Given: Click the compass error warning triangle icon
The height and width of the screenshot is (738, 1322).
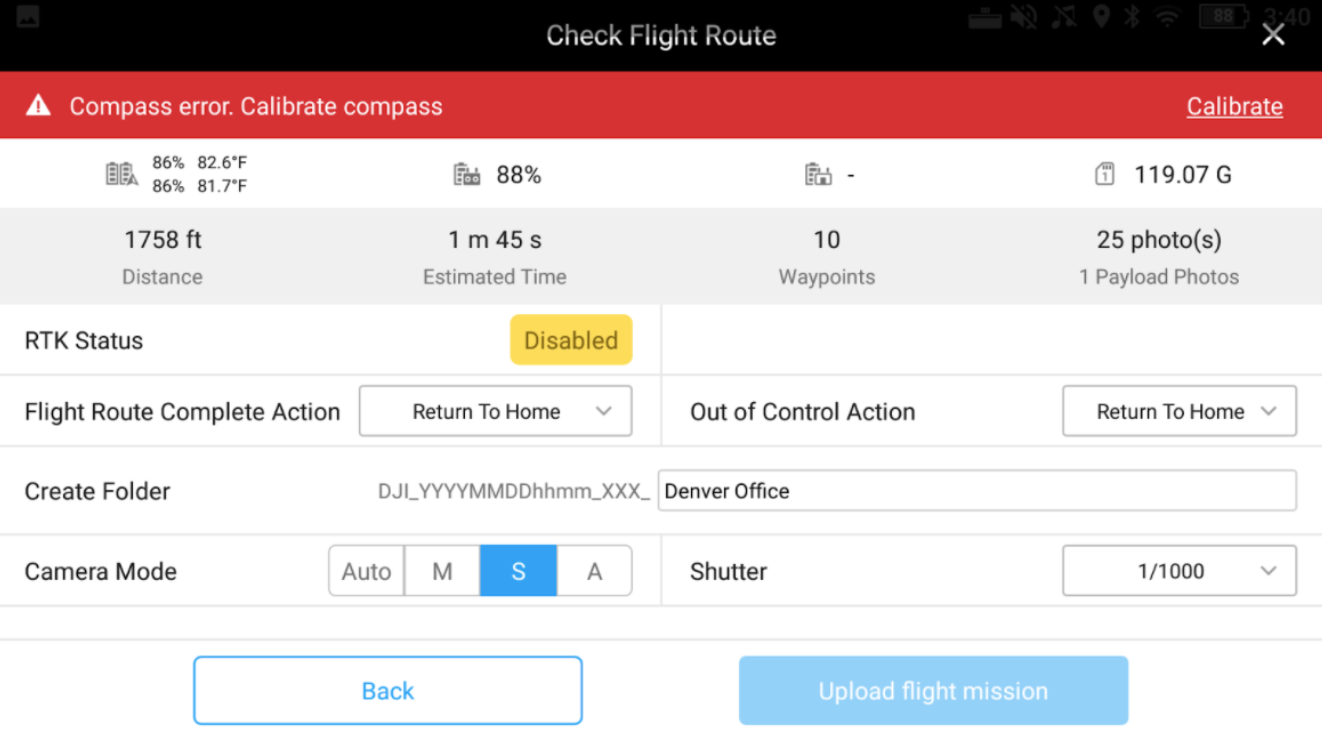Looking at the screenshot, I should (x=38, y=106).
